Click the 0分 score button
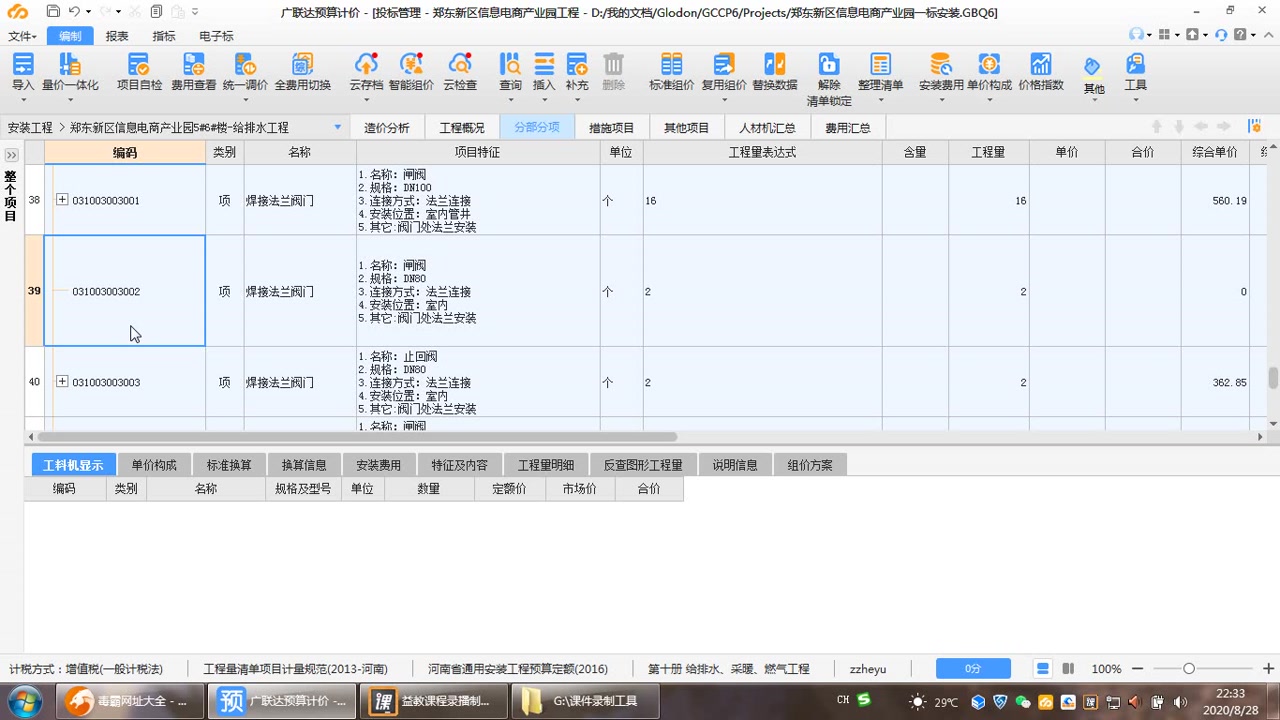 click(x=973, y=669)
